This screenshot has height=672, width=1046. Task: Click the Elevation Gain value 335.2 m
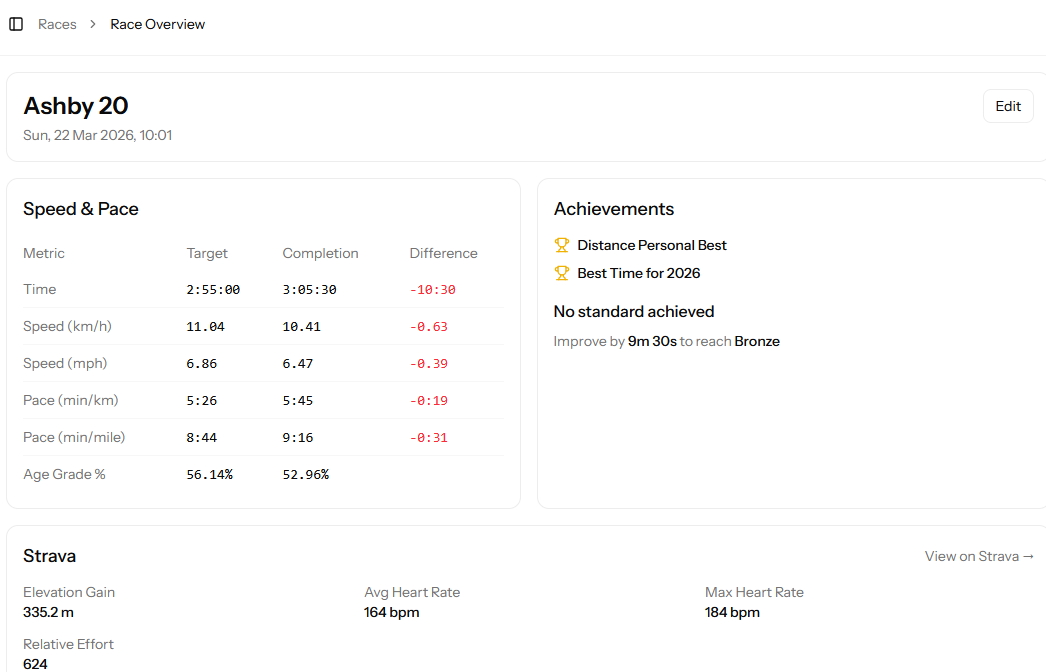tap(49, 612)
